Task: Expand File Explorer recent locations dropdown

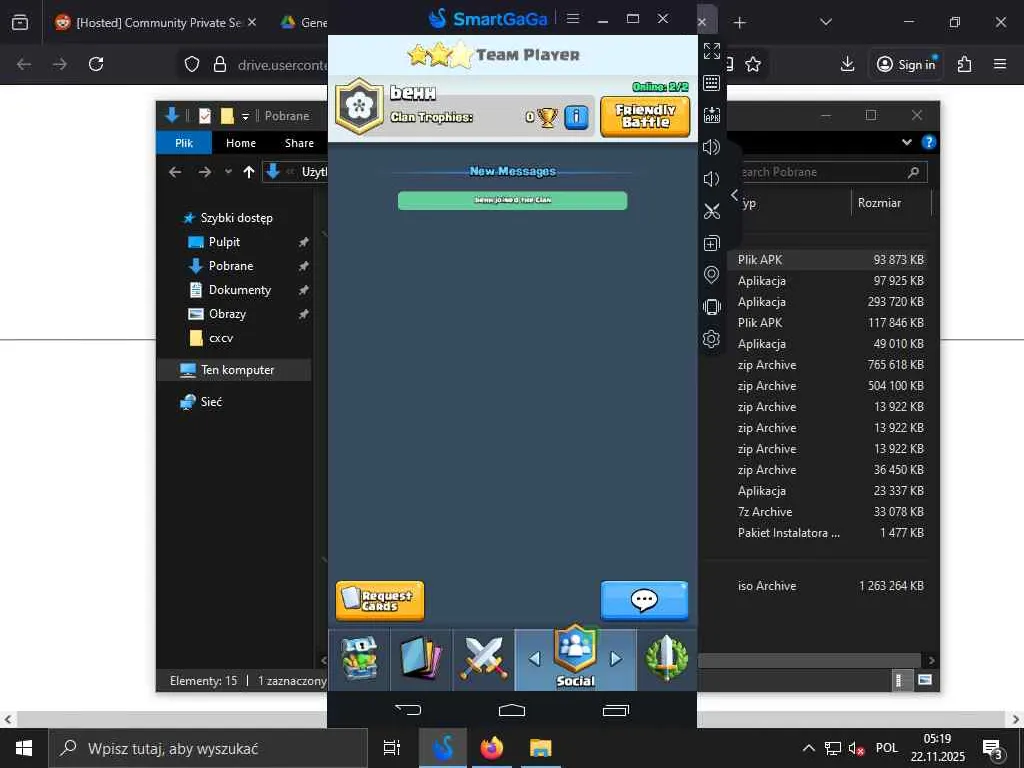Action: pyautogui.click(x=228, y=172)
